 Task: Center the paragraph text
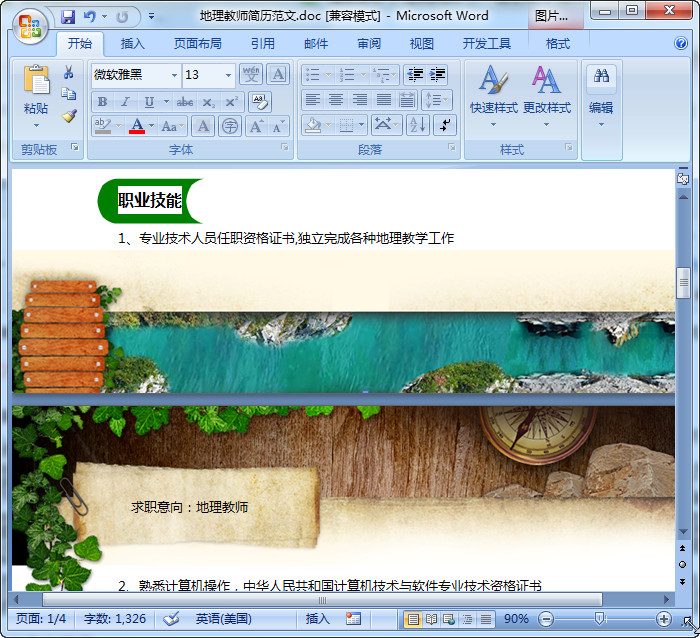(336, 100)
